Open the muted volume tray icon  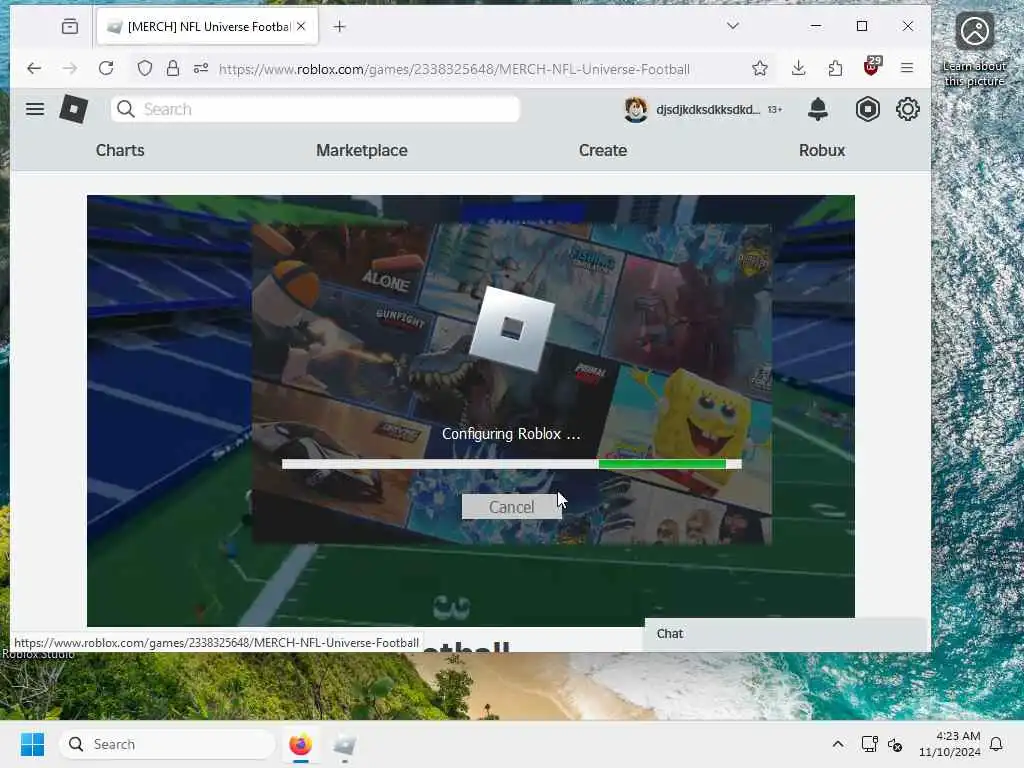[x=895, y=744]
